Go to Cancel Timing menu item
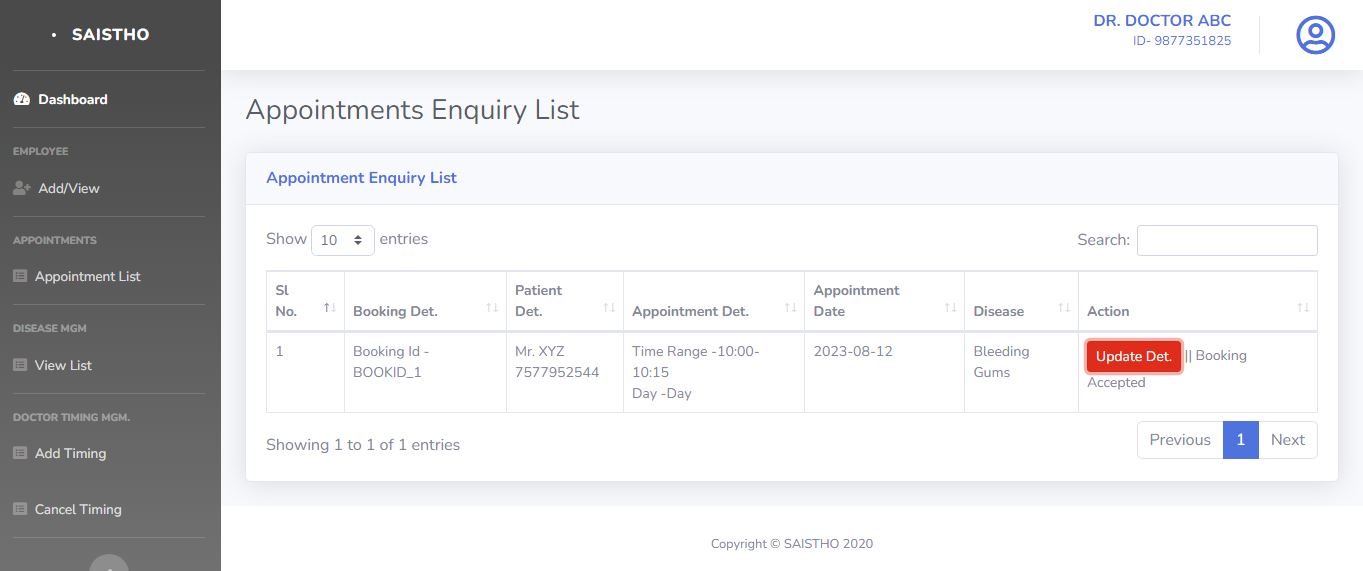The image size is (1363, 571). click(78, 509)
